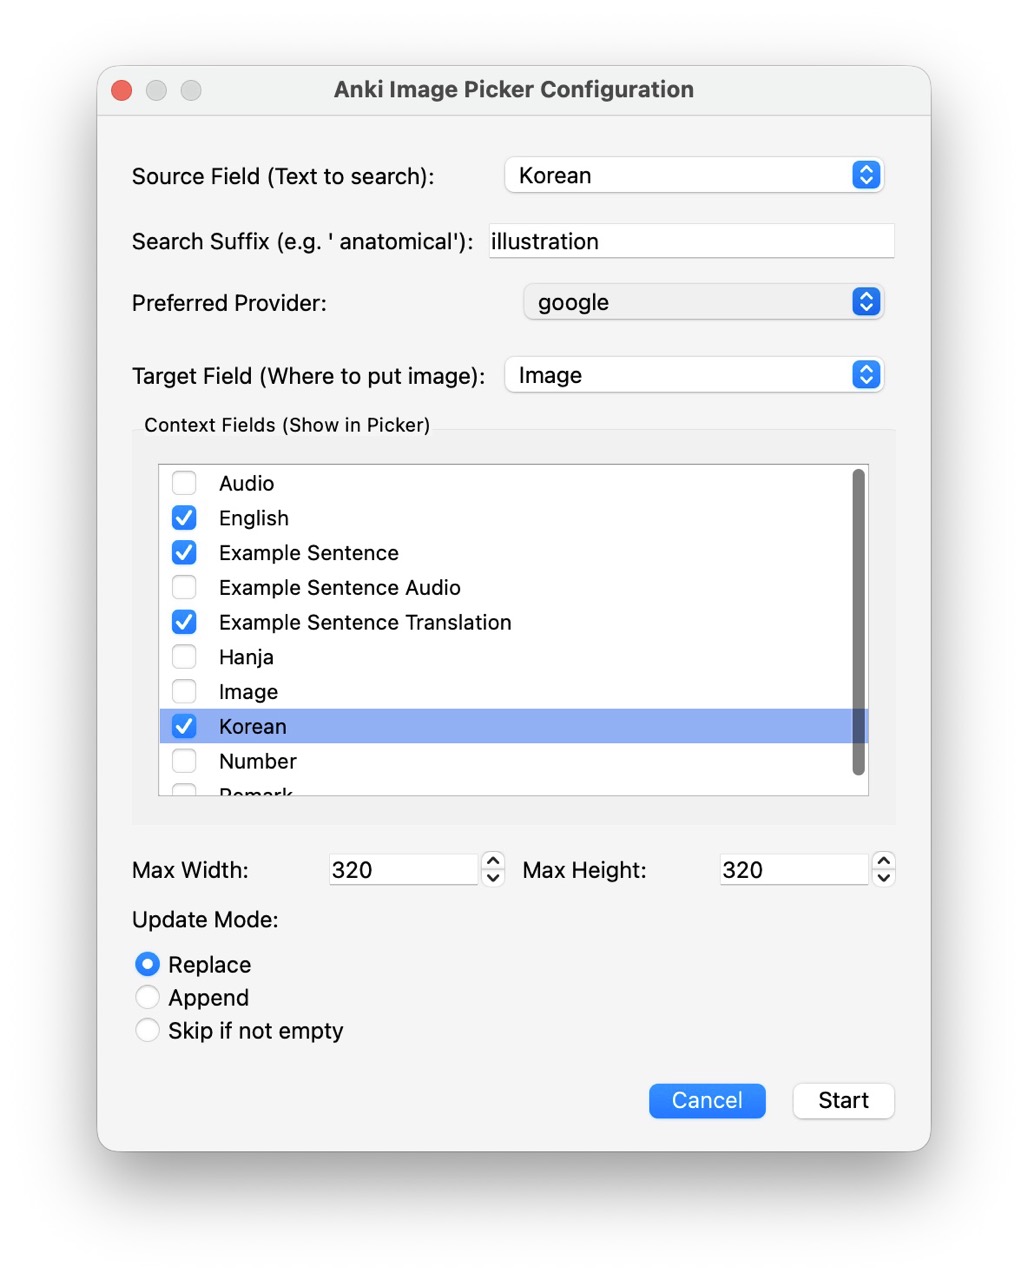Select Skip if not empty mode
This screenshot has height=1280, width=1028.
point(147,1030)
